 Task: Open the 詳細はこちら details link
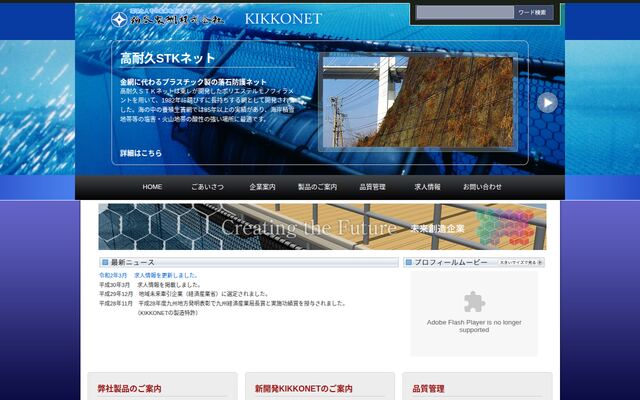(141, 153)
